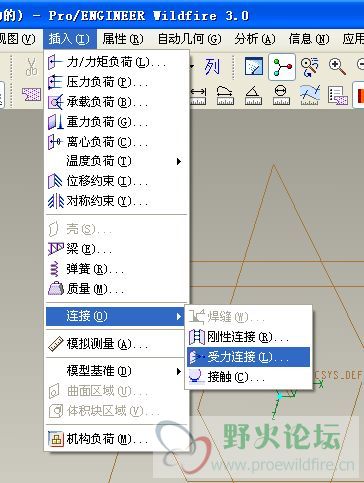The image size is (364, 483).
Task: Click the refit search magnifier icon
Action: [309, 67]
